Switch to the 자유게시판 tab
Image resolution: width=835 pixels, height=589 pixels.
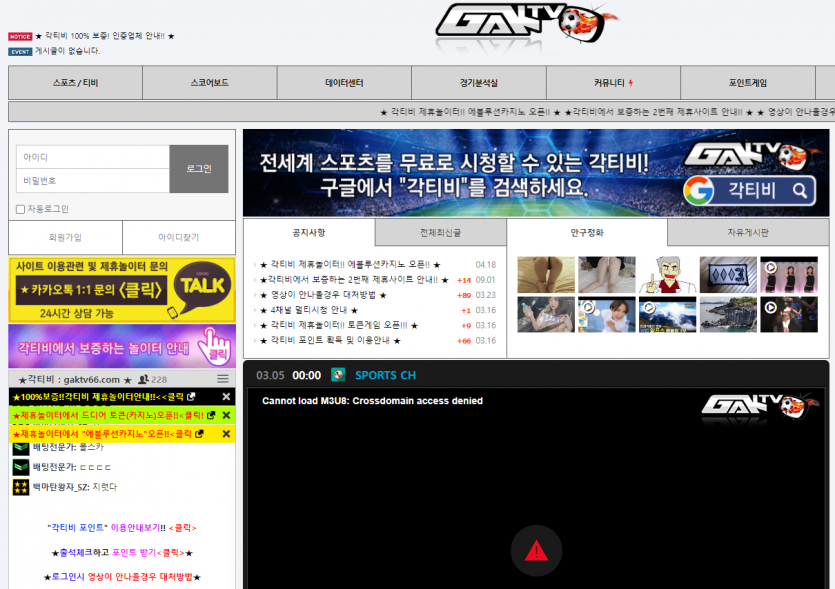748,233
